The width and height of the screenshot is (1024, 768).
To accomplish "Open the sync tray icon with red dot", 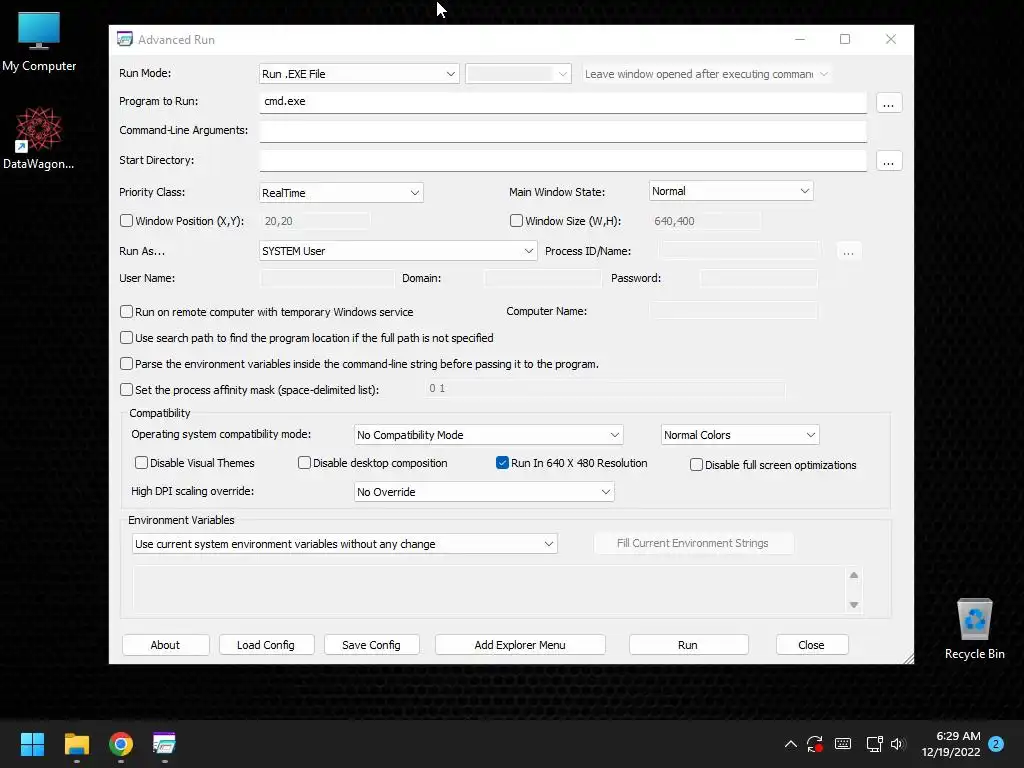I will 814,744.
